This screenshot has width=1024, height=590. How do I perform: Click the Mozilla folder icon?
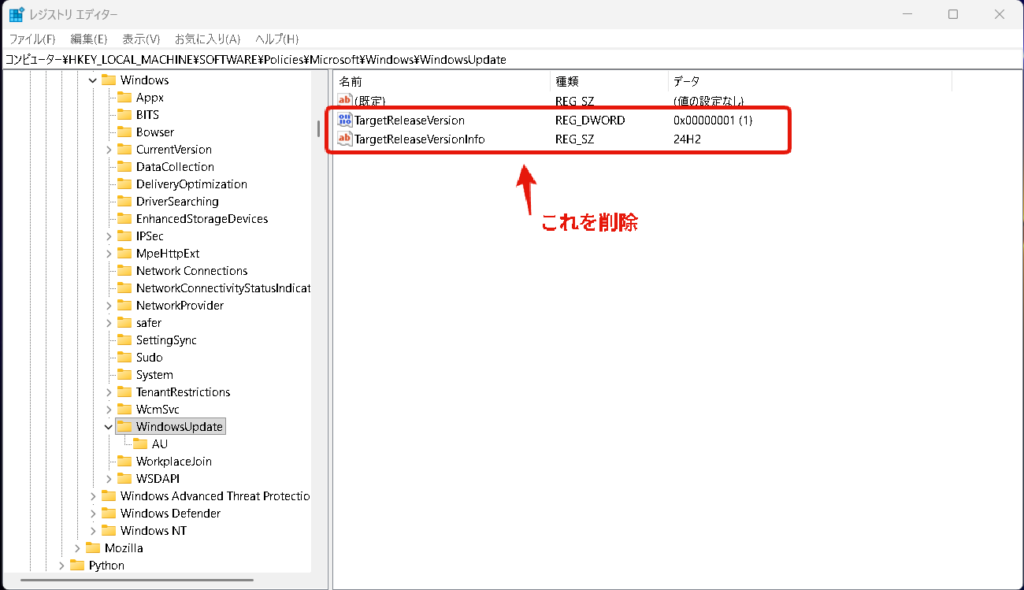coord(93,548)
